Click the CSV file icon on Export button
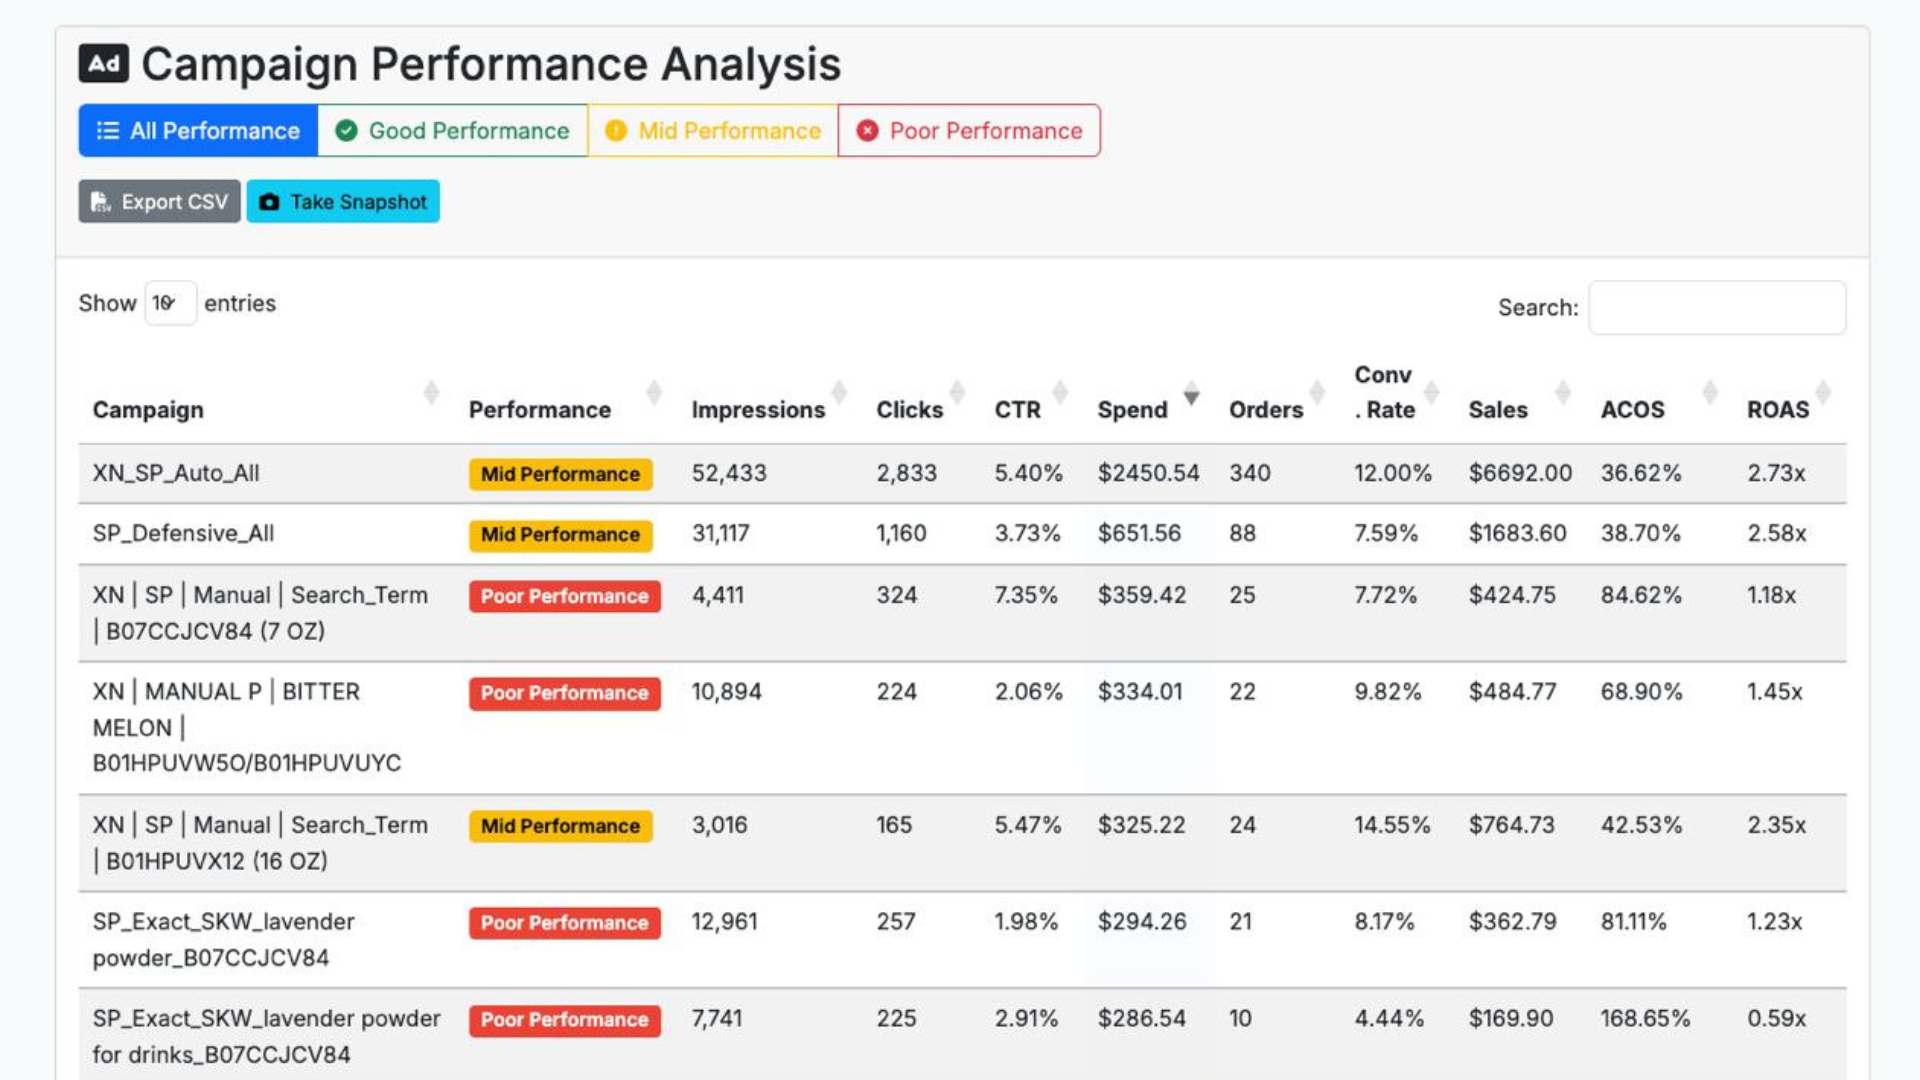Viewport: 1920px width, 1080px height. (100, 202)
